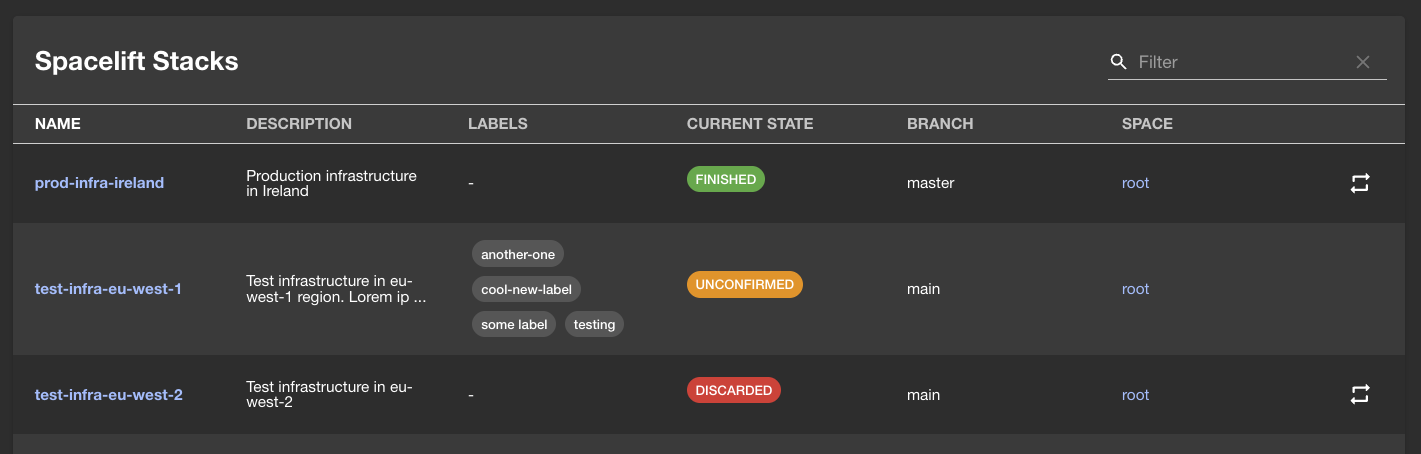Sort by the NAME column header
The image size is (1421, 454).
coord(58,124)
